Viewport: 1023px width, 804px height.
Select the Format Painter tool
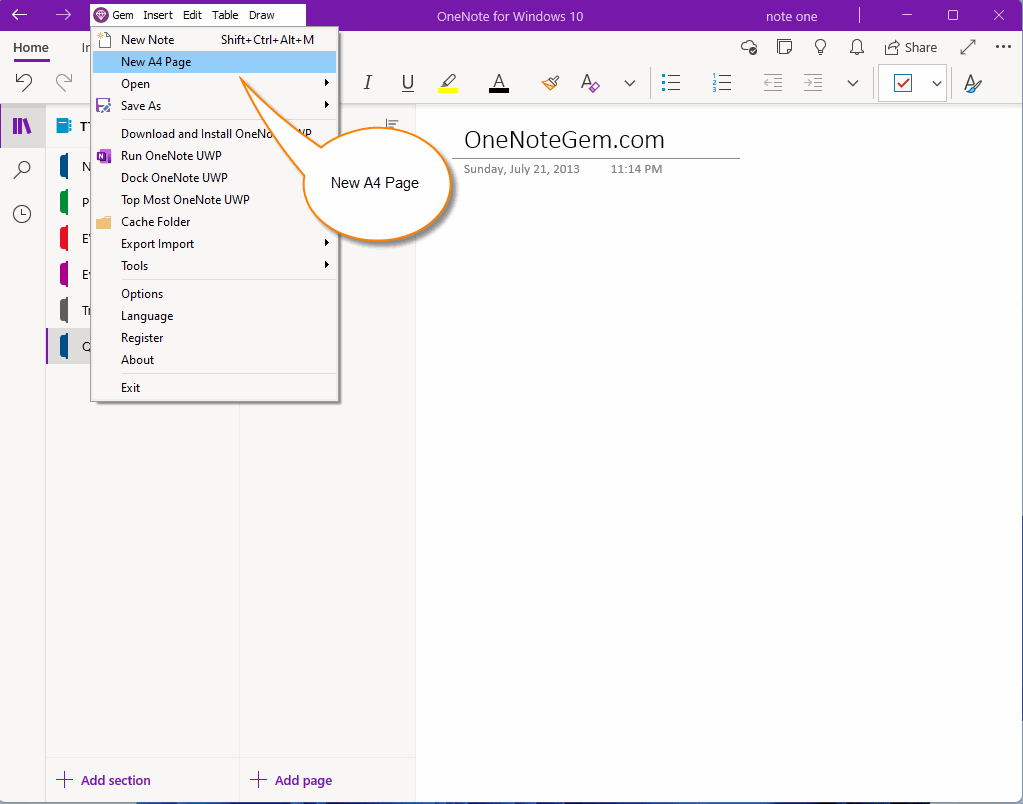pos(549,83)
